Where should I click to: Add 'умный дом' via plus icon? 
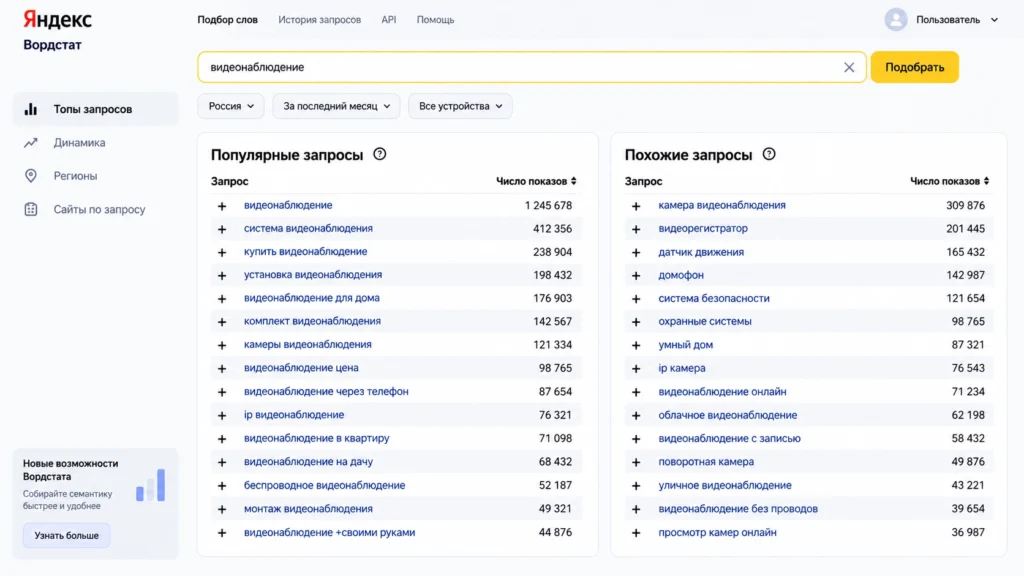tap(636, 345)
